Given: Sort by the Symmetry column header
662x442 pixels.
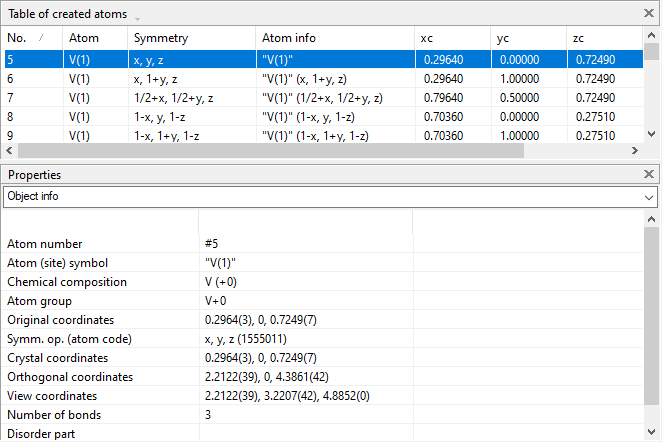Looking at the screenshot, I should (190, 37).
